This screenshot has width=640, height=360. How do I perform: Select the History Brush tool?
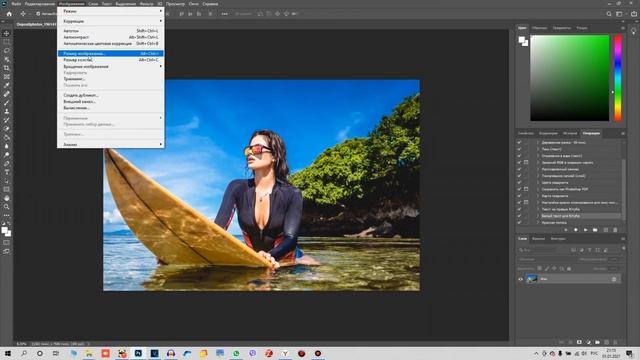(x=7, y=120)
